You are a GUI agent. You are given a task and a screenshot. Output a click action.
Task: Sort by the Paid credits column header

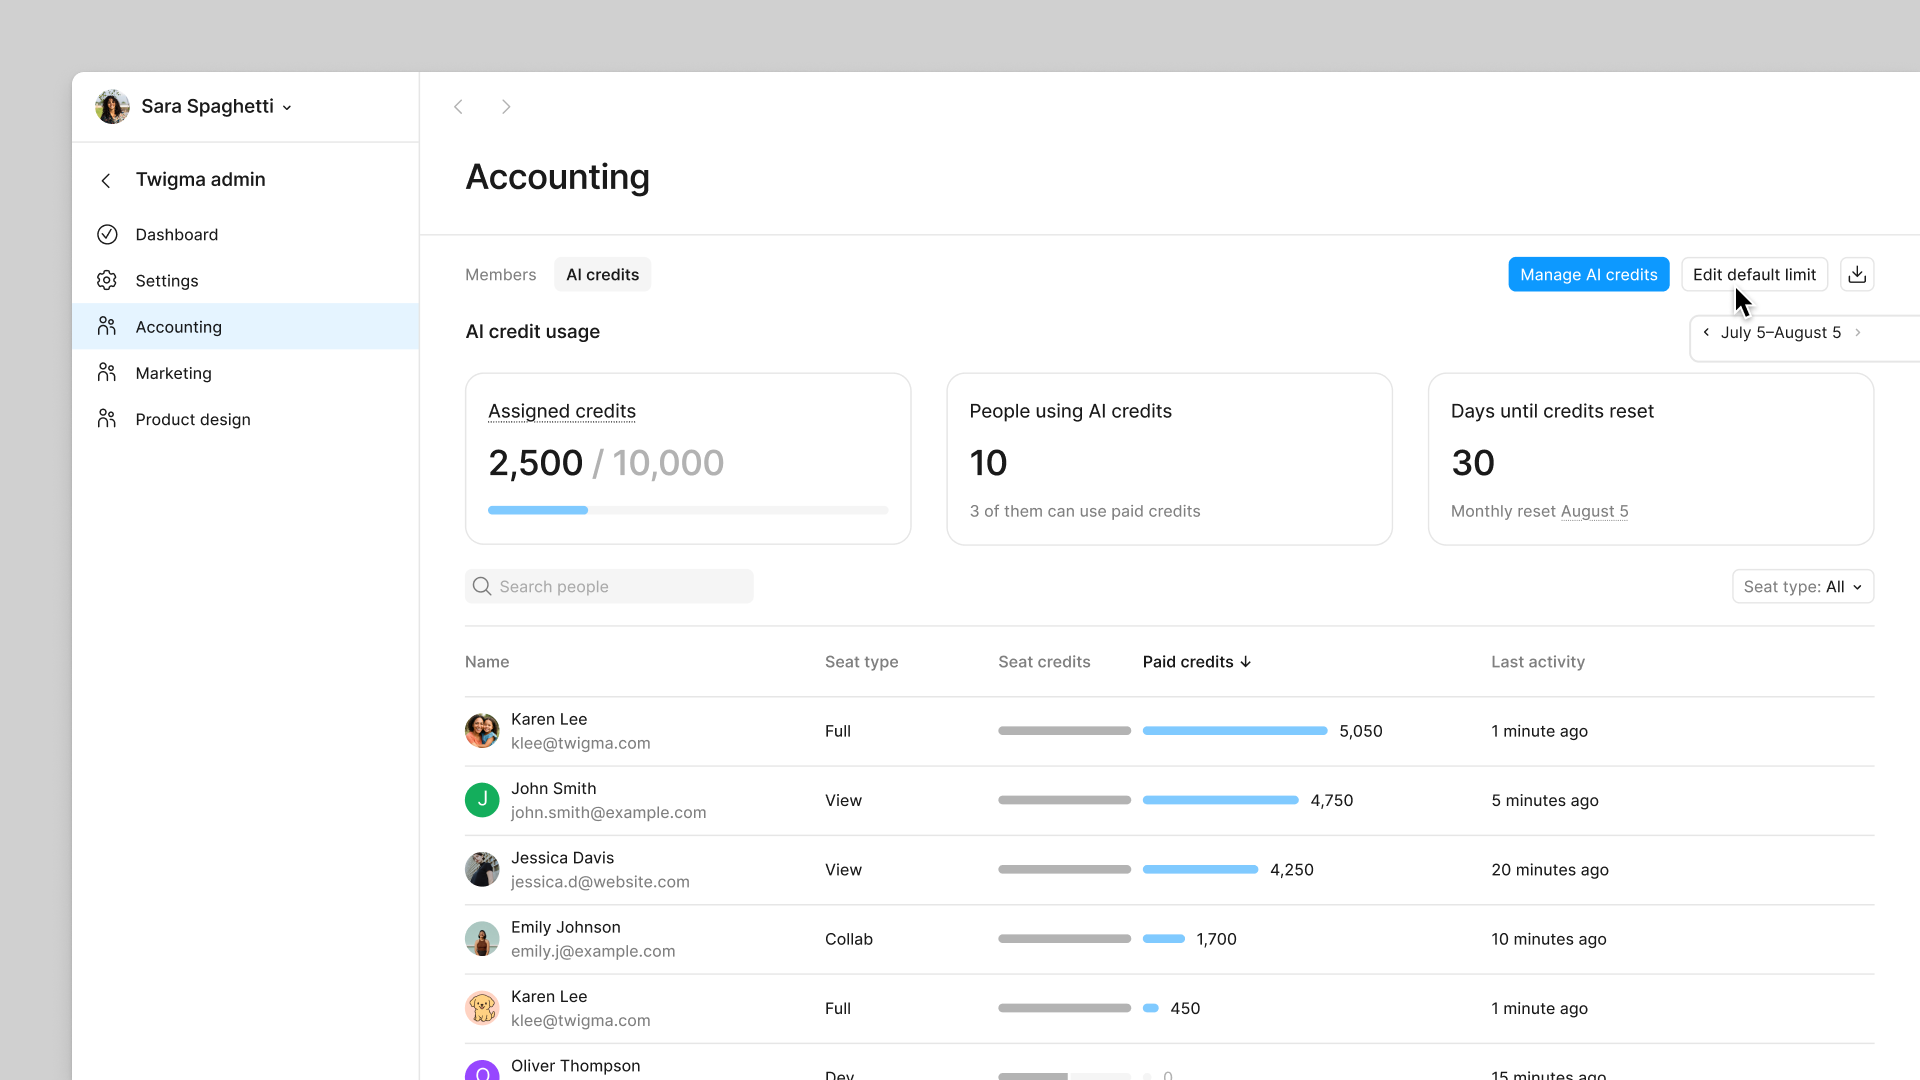tap(1197, 662)
